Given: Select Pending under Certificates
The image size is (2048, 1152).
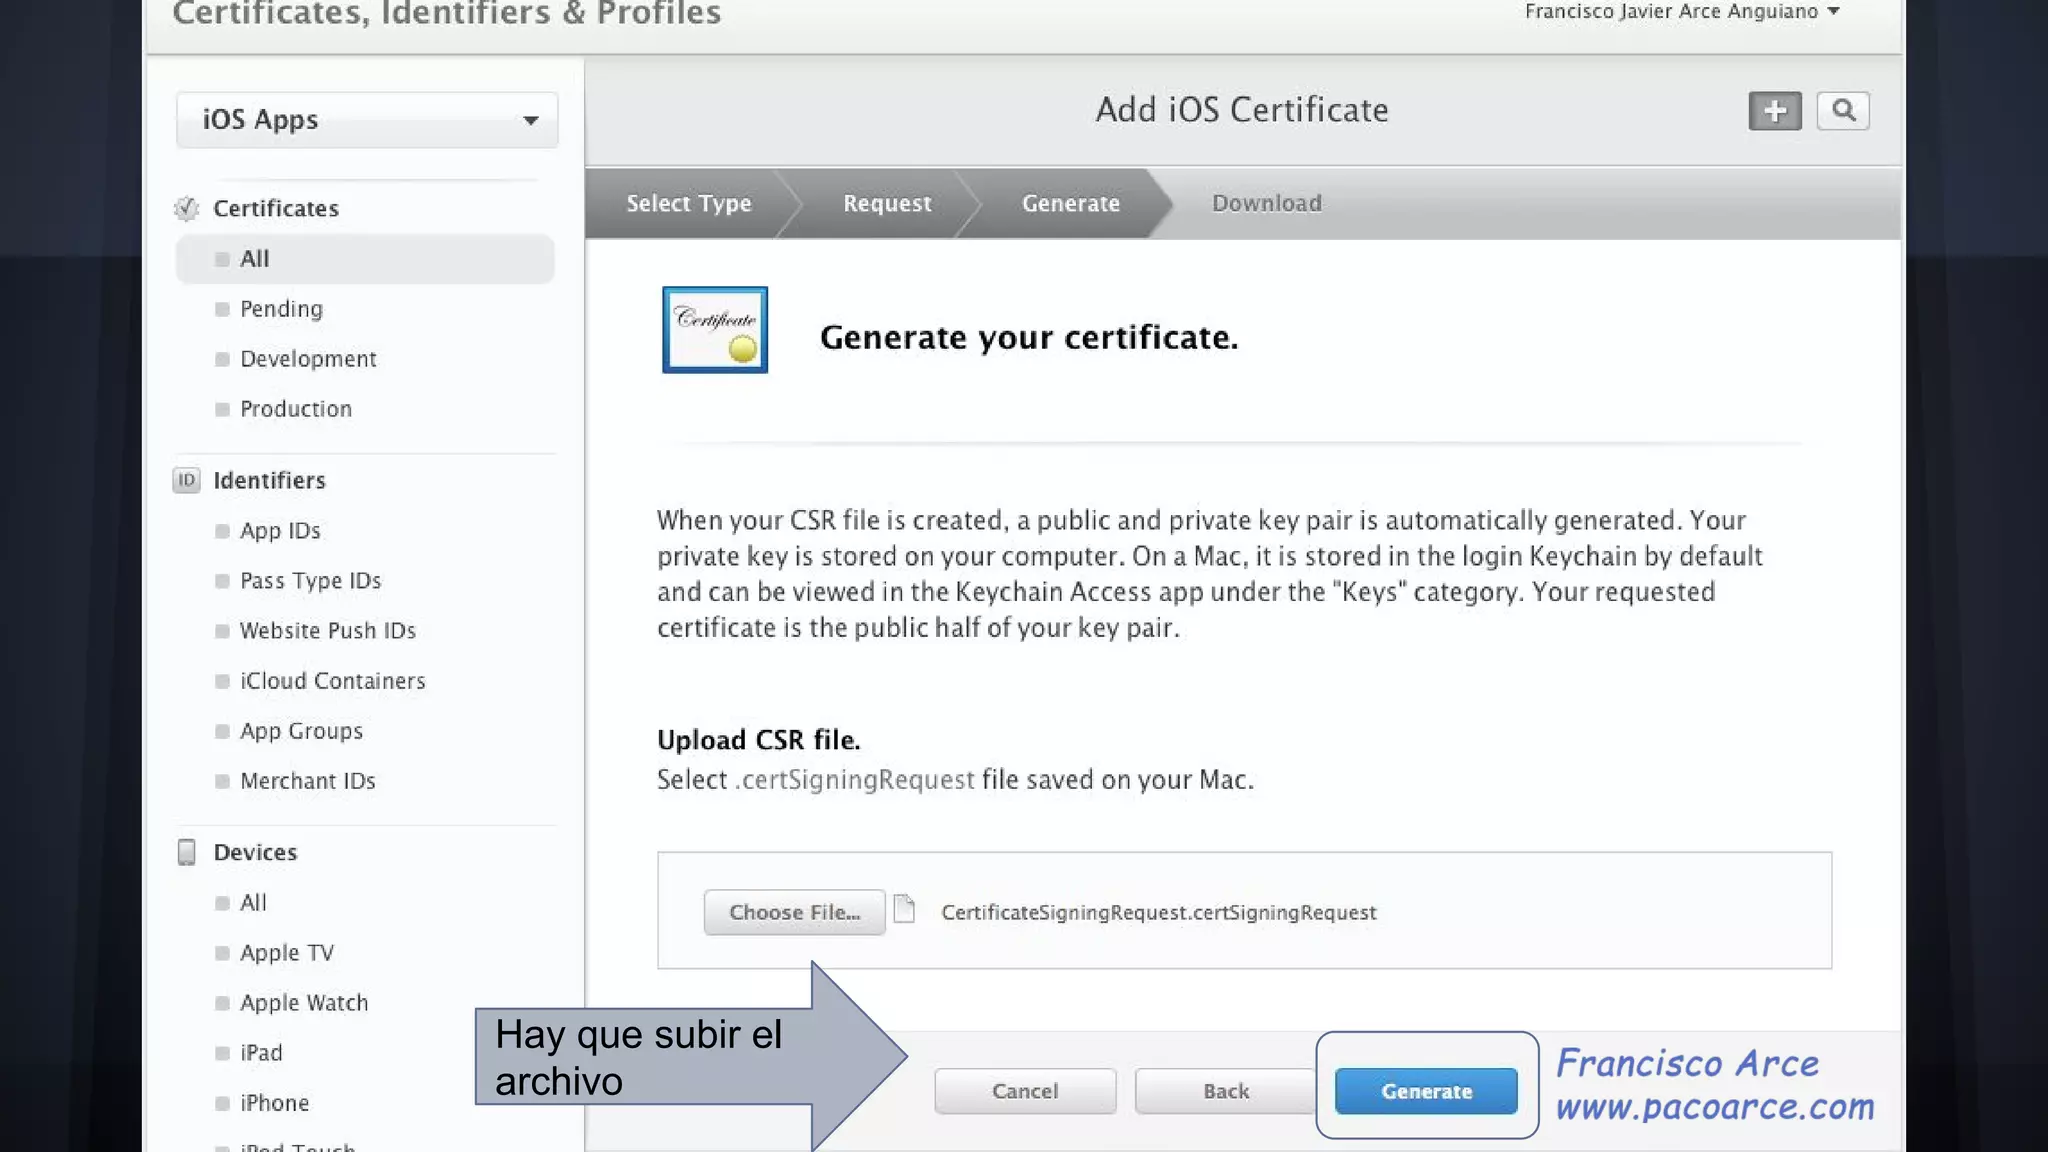Looking at the screenshot, I should [281, 309].
